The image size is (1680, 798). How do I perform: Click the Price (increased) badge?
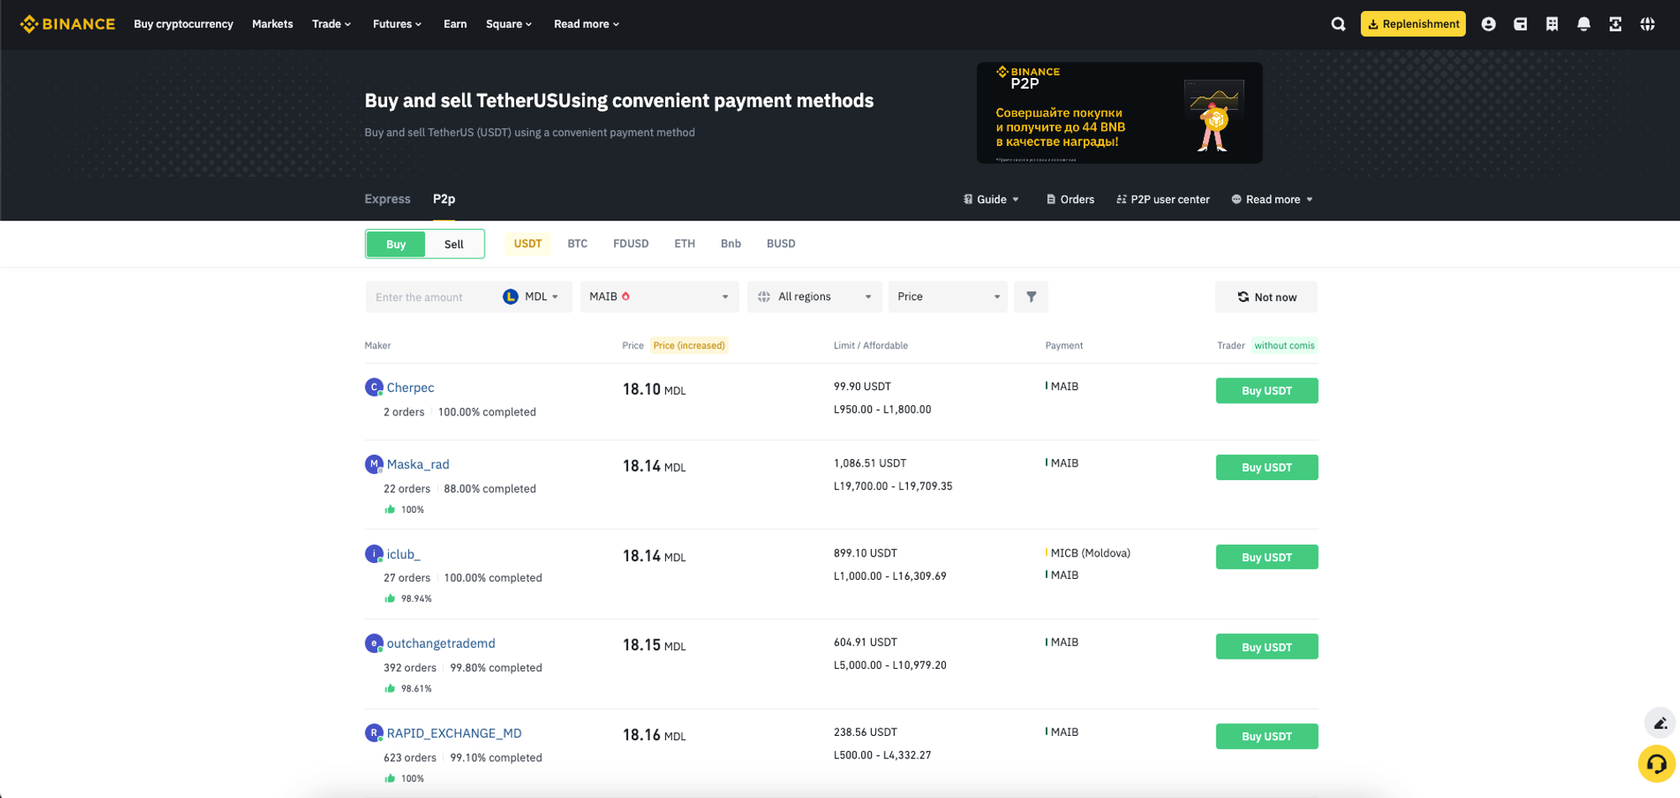click(x=689, y=346)
